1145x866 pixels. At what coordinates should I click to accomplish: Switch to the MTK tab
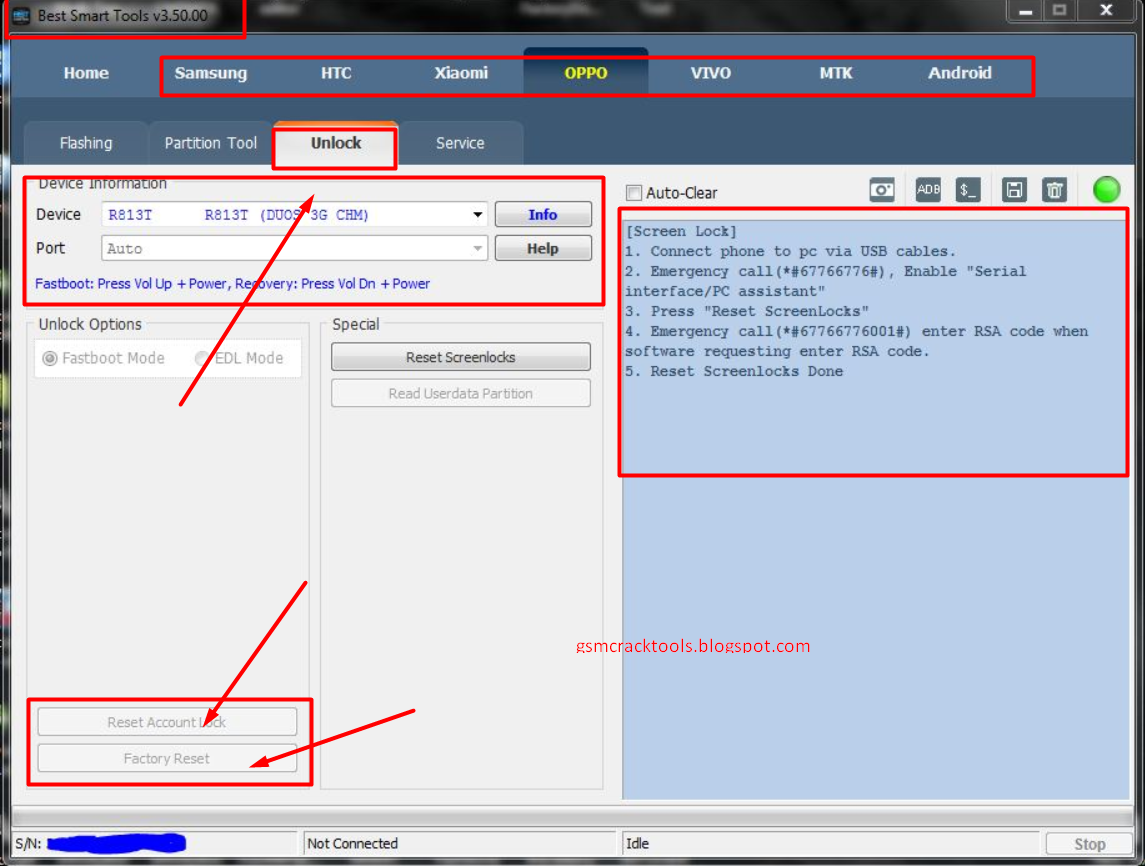coord(835,73)
